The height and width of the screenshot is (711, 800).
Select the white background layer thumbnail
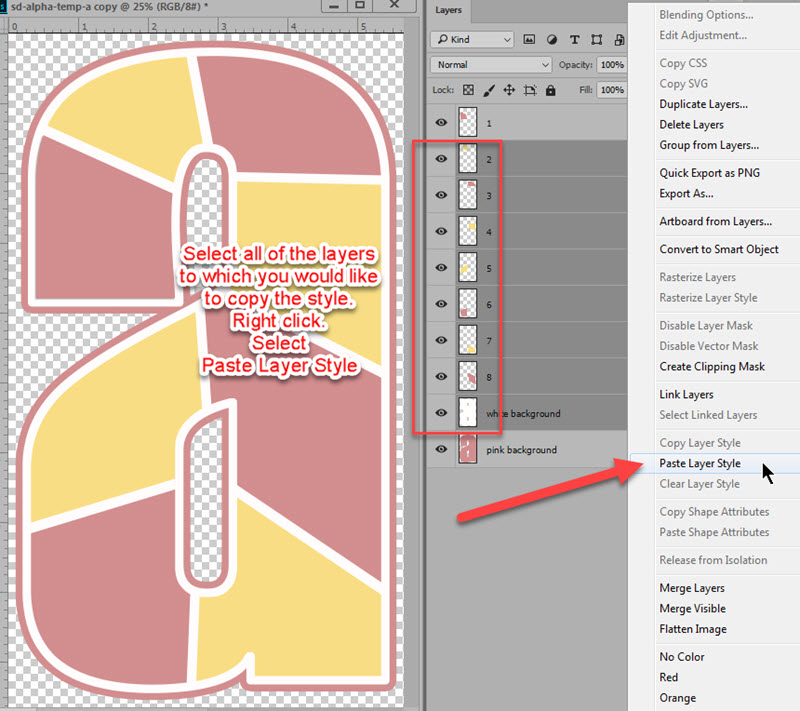click(x=468, y=412)
